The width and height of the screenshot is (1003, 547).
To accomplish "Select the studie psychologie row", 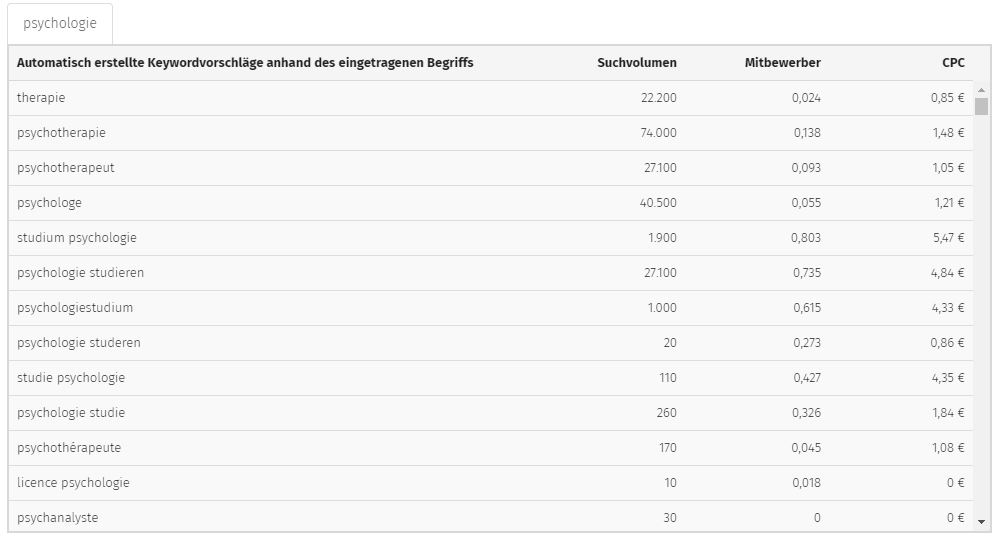I will click(491, 378).
